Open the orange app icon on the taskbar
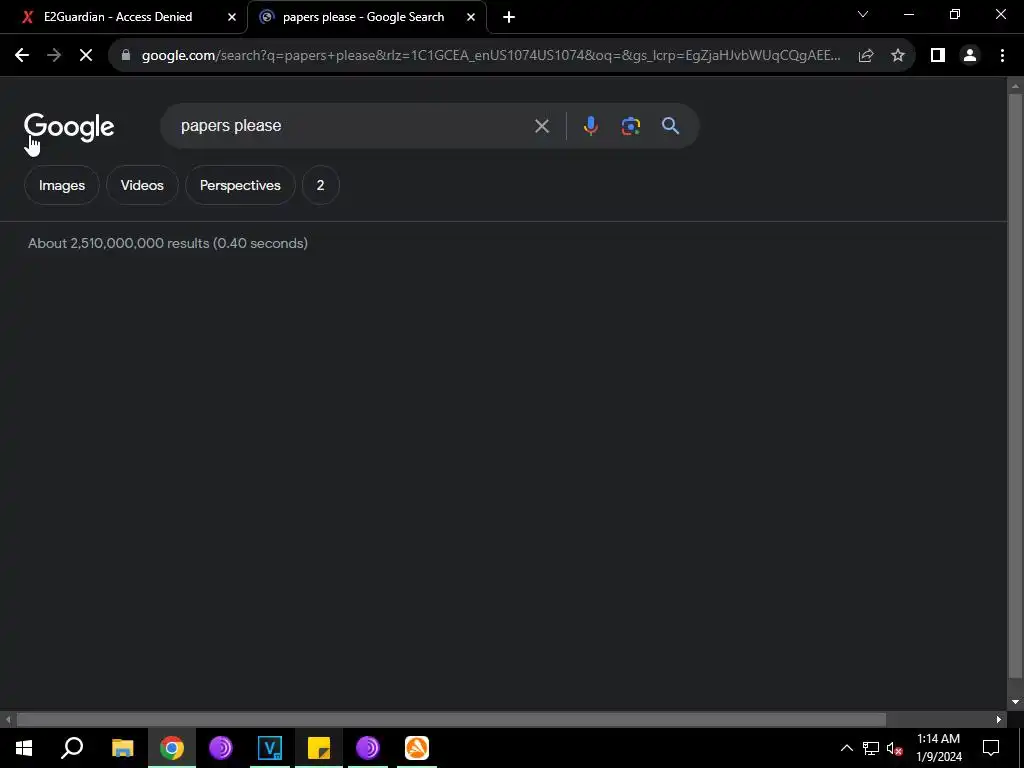 coord(417,748)
